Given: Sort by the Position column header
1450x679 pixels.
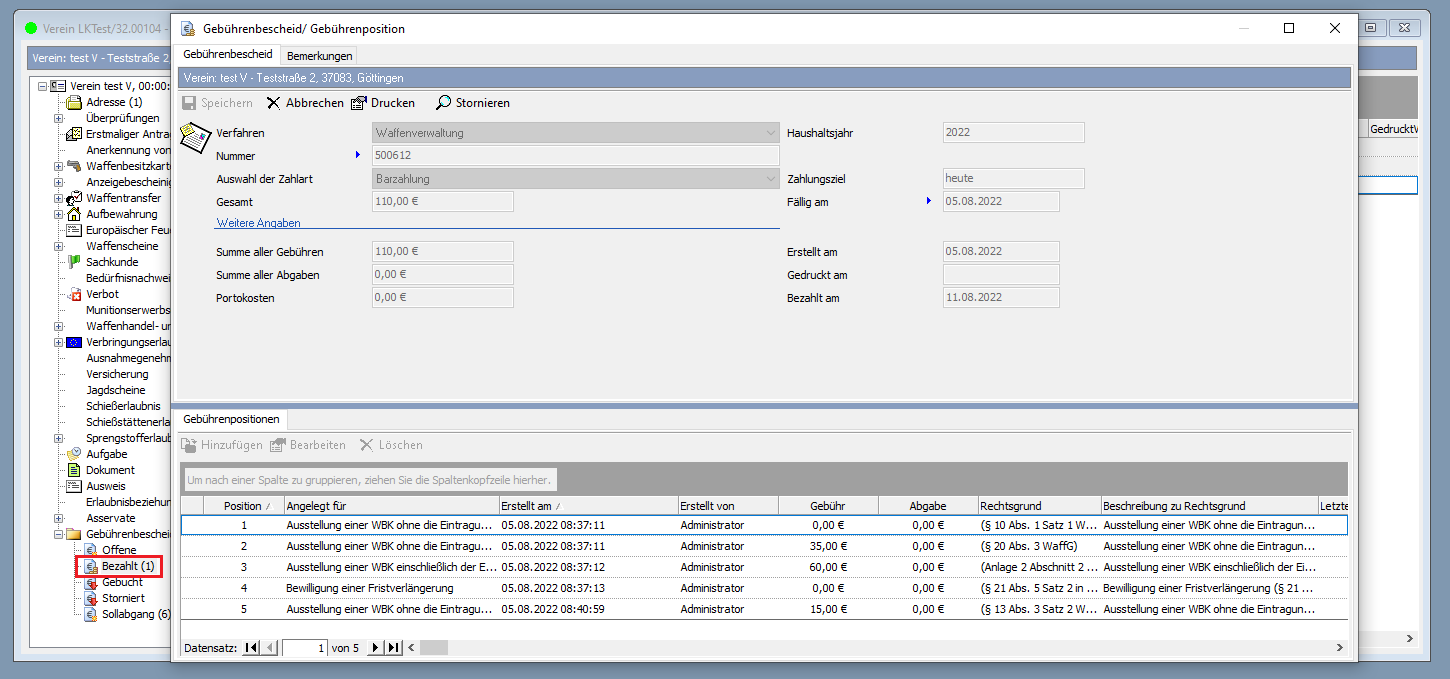Looking at the screenshot, I should point(242,506).
